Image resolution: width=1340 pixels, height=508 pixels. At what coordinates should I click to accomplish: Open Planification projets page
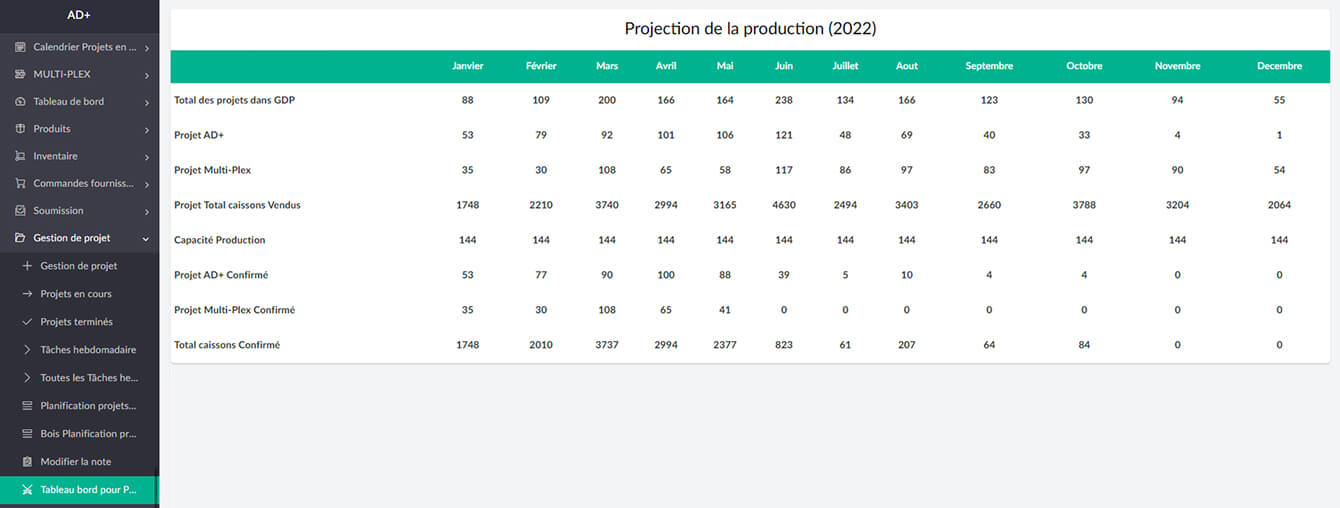88,406
